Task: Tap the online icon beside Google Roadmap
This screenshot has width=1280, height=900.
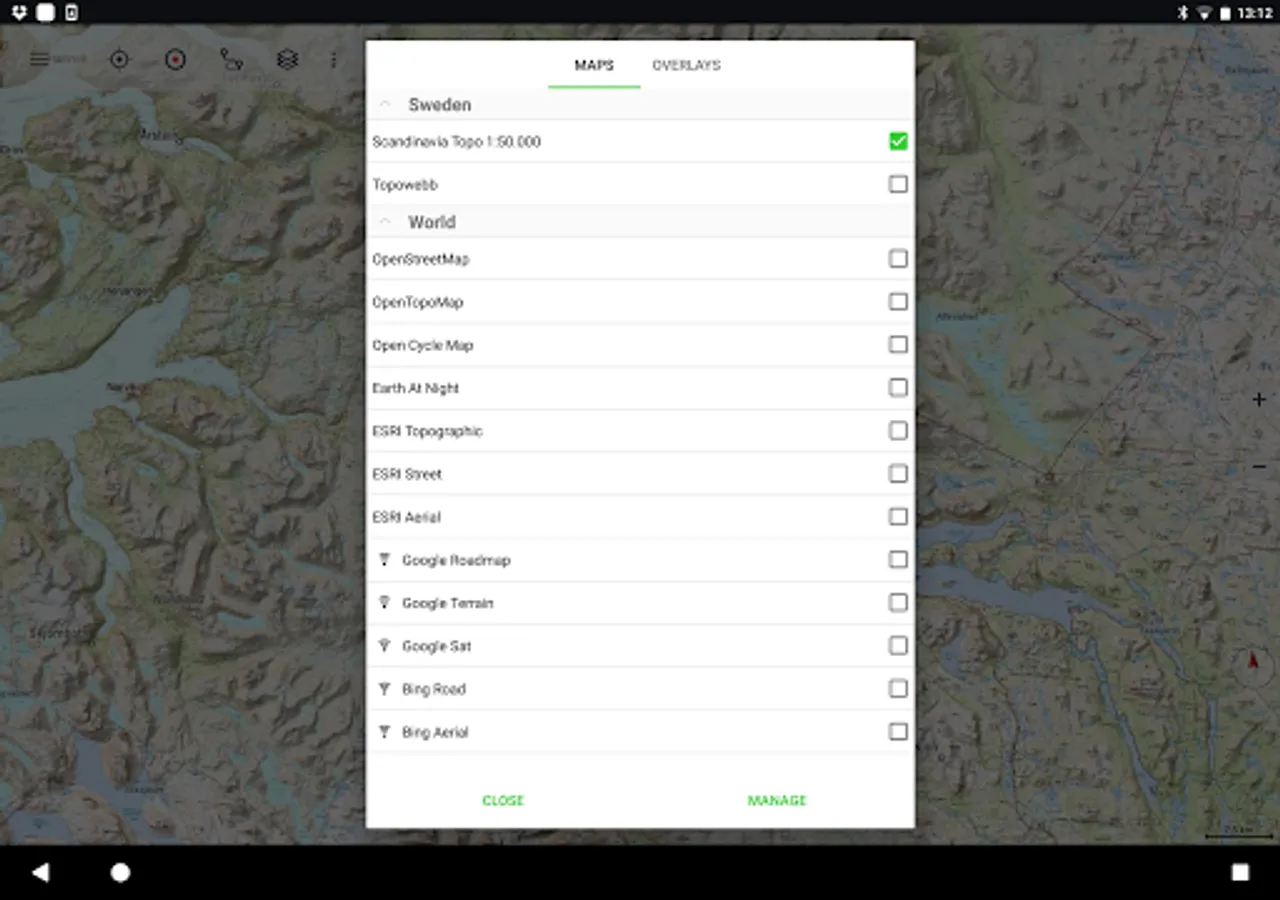Action: (384, 560)
